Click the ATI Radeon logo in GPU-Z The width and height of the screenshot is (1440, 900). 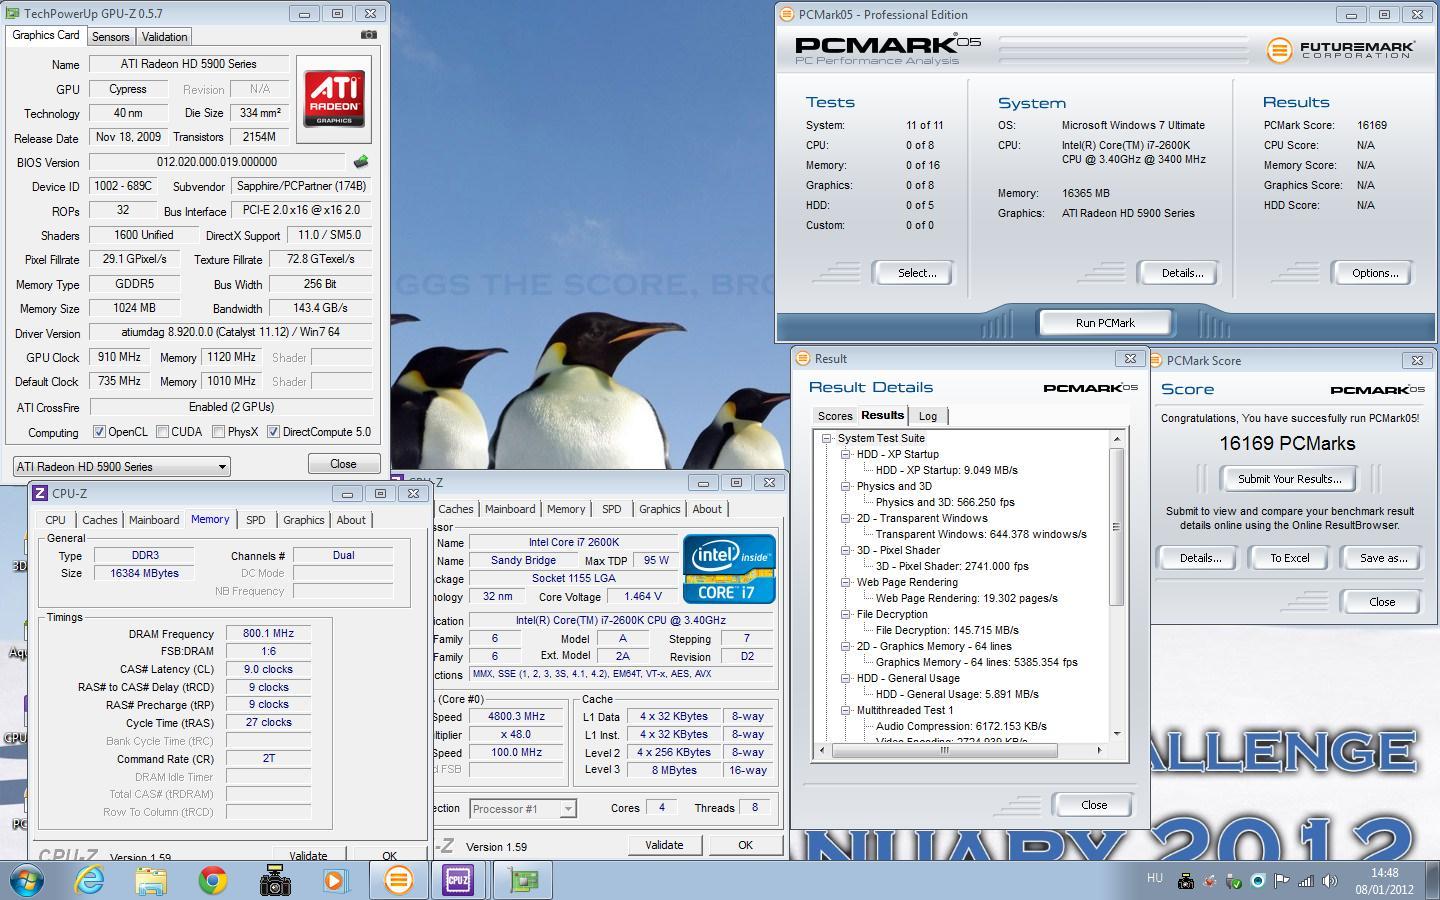coord(334,99)
